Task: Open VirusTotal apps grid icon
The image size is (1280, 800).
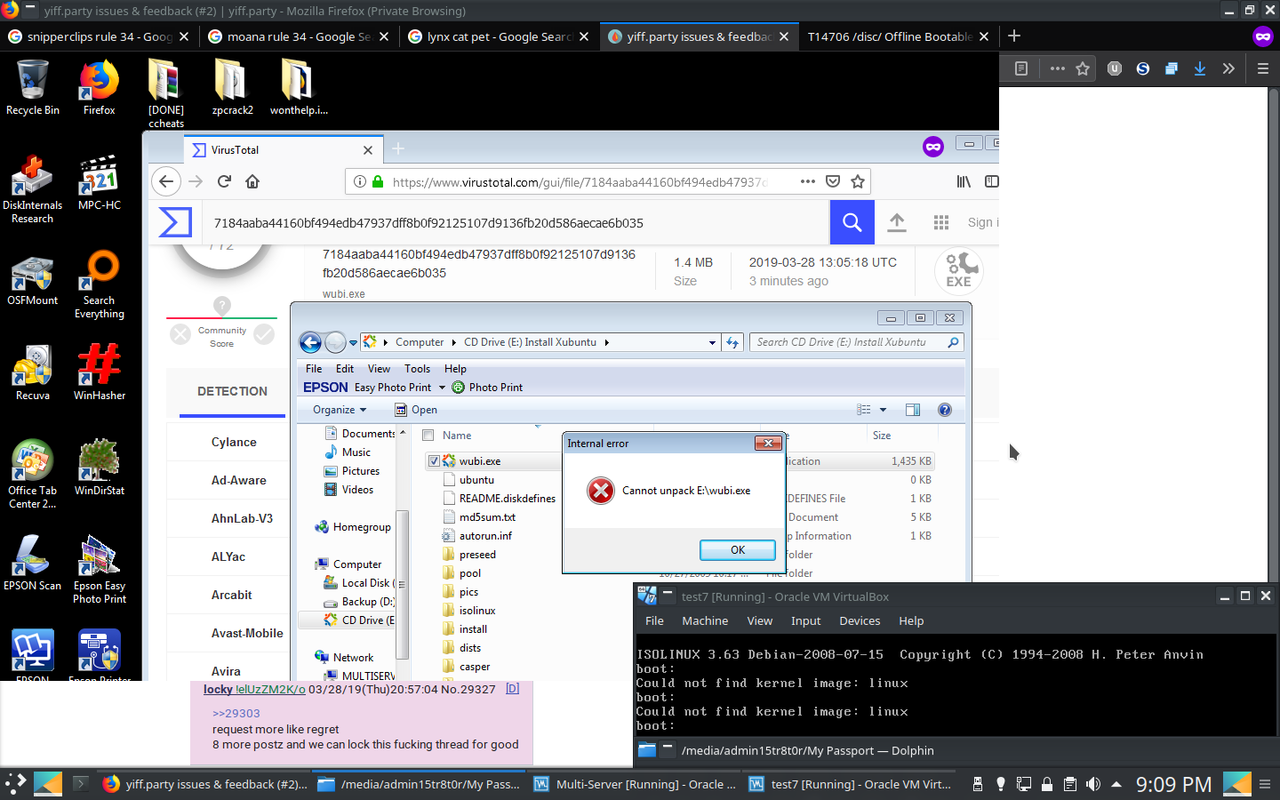Action: point(940,222)
